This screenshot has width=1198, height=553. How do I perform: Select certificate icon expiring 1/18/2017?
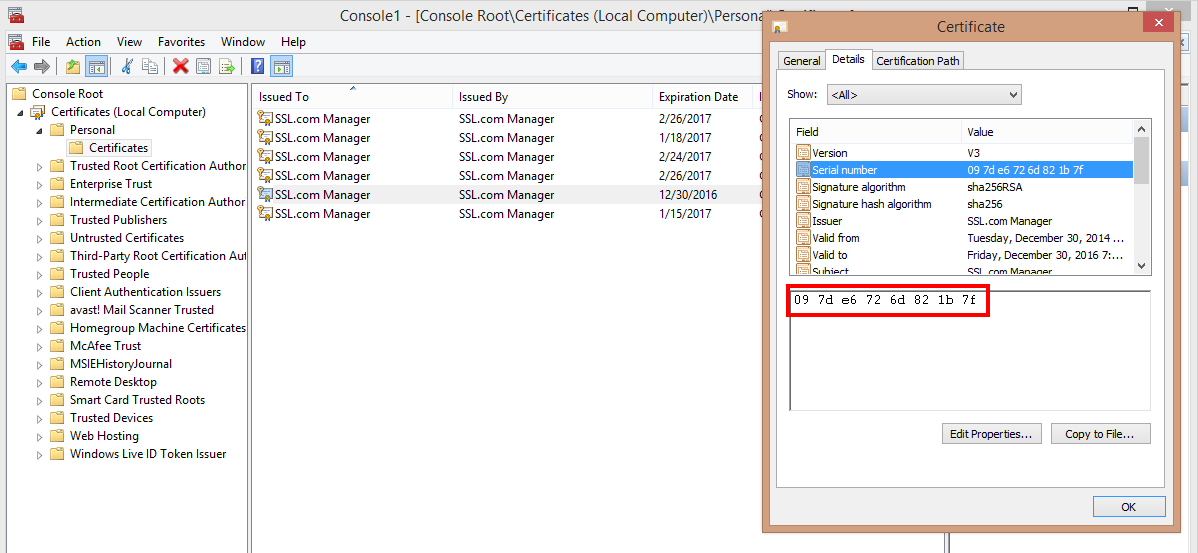265,137
